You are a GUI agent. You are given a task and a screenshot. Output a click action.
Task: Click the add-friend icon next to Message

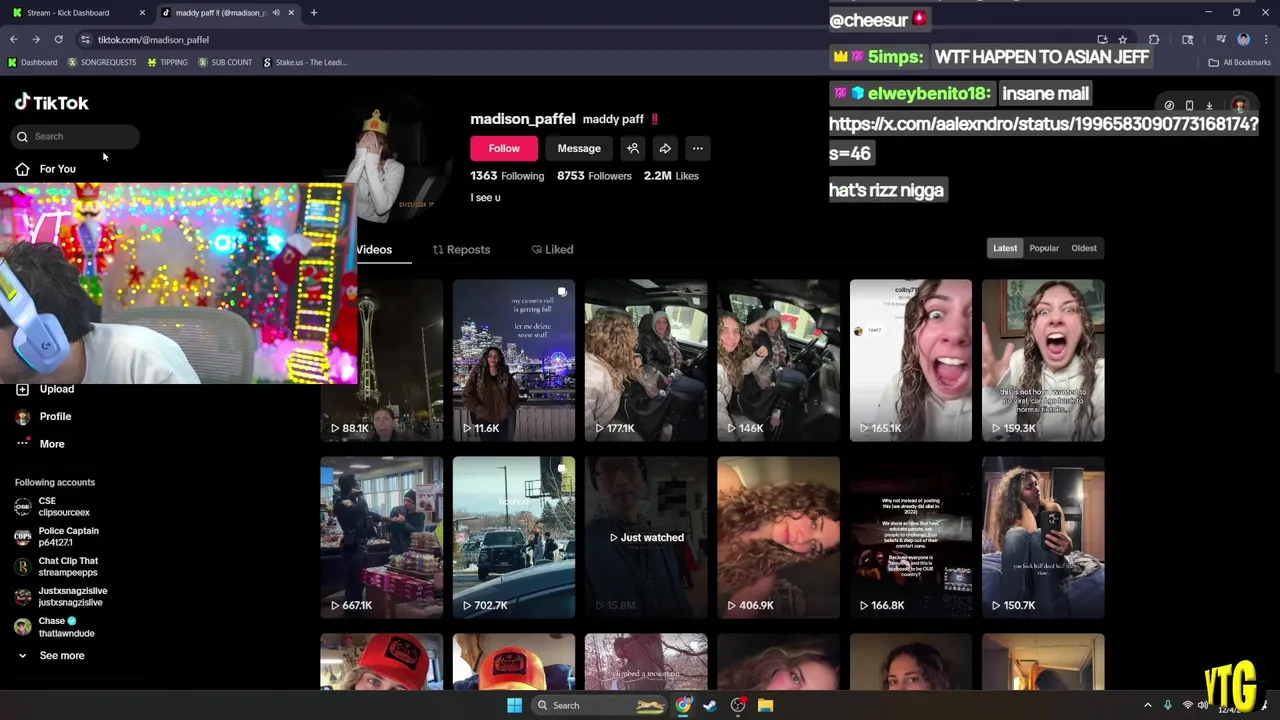pyautogui.click(x=633, y=148)
